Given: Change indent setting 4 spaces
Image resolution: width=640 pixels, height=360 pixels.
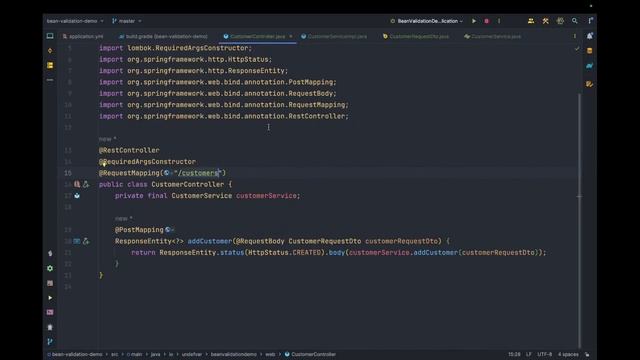Looking at the screenshot, I should [x=568, y=354].
